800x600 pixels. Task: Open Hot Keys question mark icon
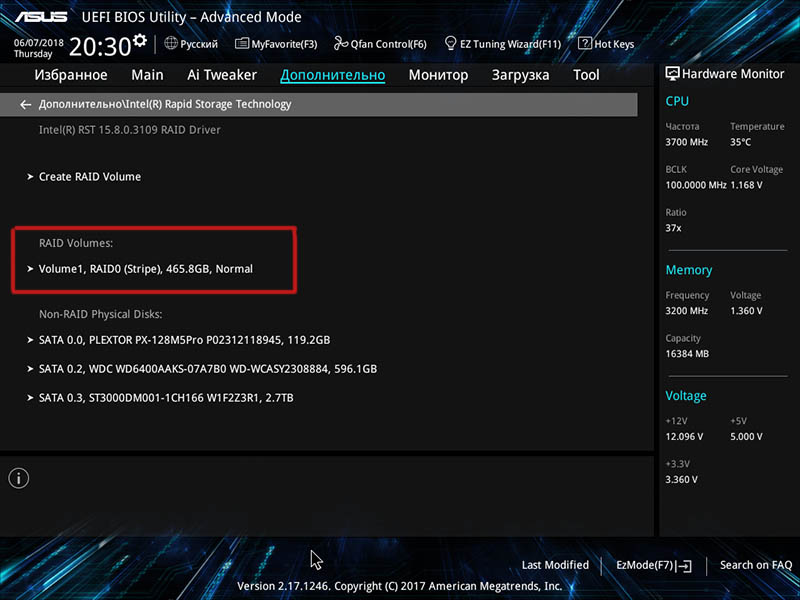coord(585,43)
